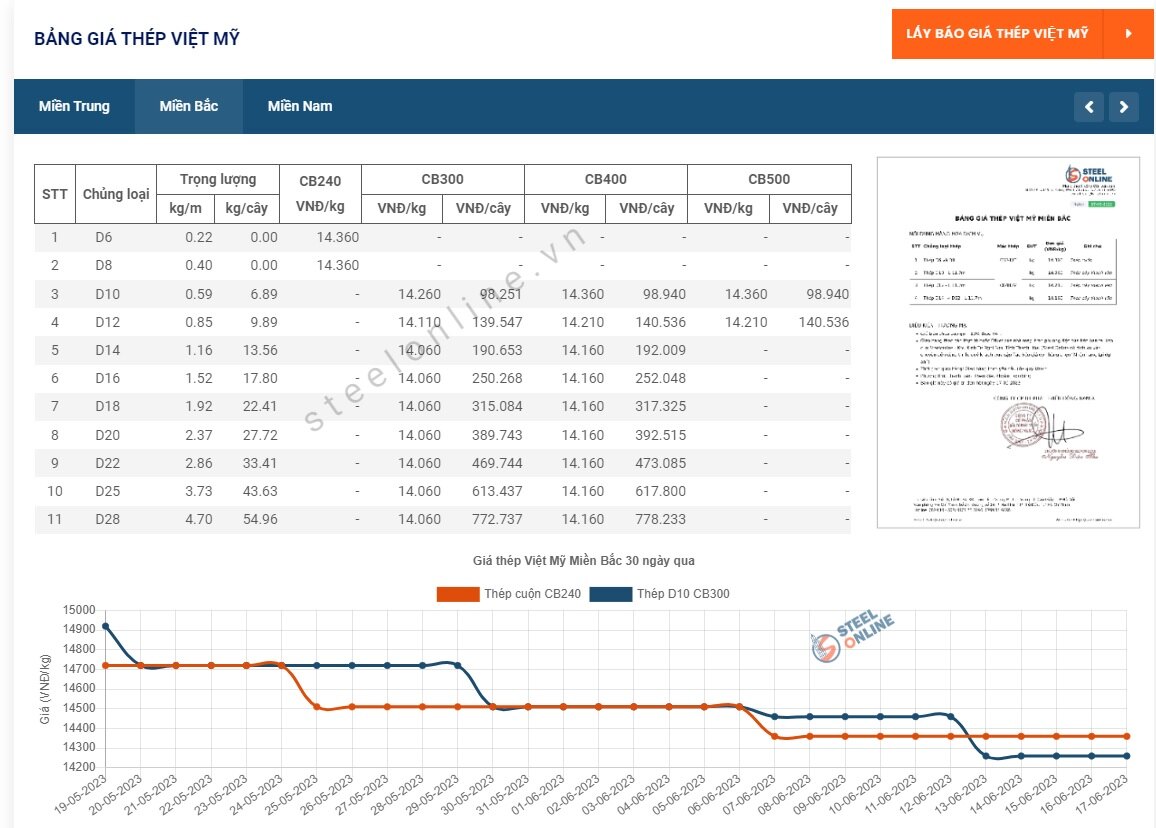The height and width of the screenshot is (828, 1156).
Task: Click the 98.251 price cell
Action: tap(501, 294)
